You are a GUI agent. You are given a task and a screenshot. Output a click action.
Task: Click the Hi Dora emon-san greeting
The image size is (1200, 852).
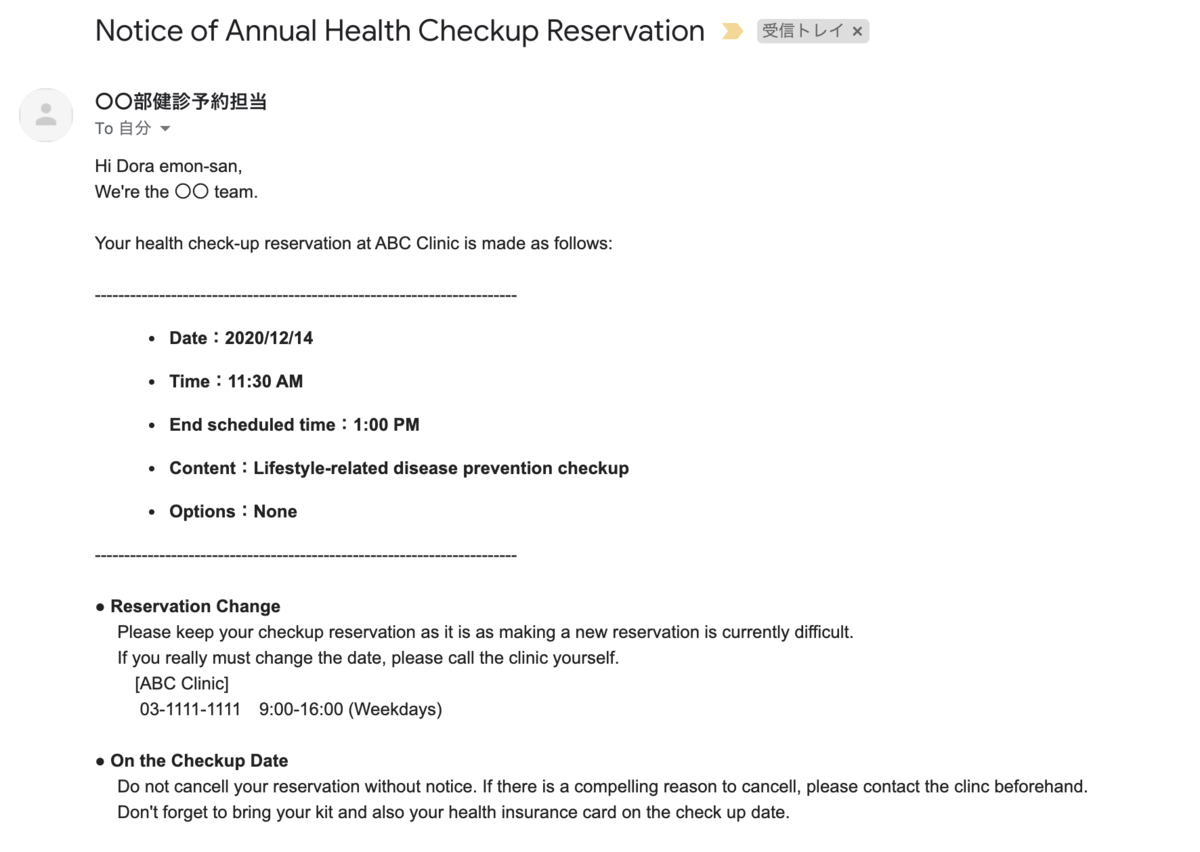168,166
